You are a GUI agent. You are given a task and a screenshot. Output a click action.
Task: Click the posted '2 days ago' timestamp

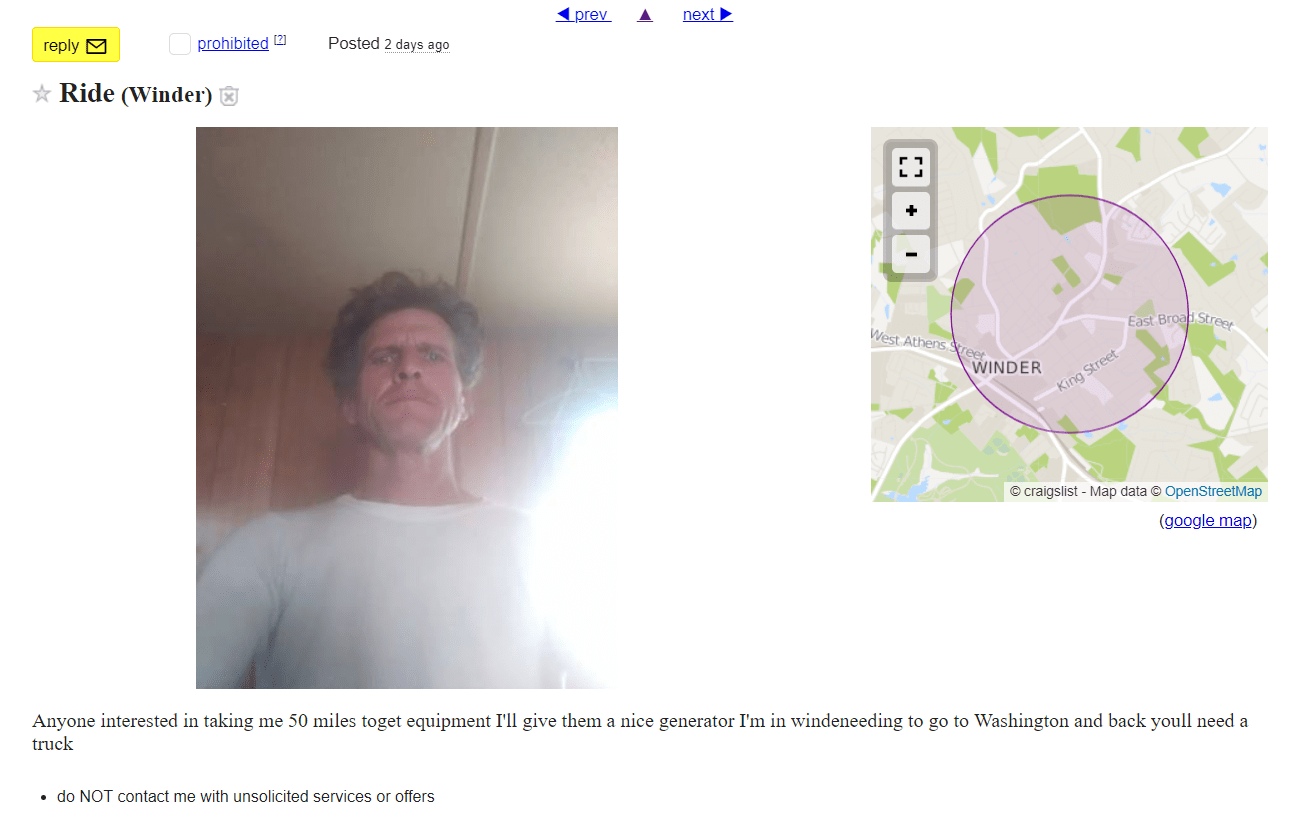[417, 45]
